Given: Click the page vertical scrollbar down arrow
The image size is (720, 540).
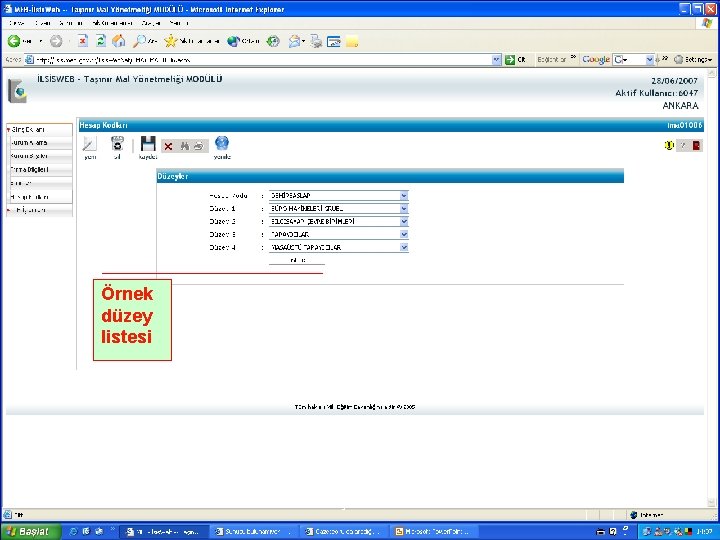Looking at the screenshot, I should tap(711, 502).
